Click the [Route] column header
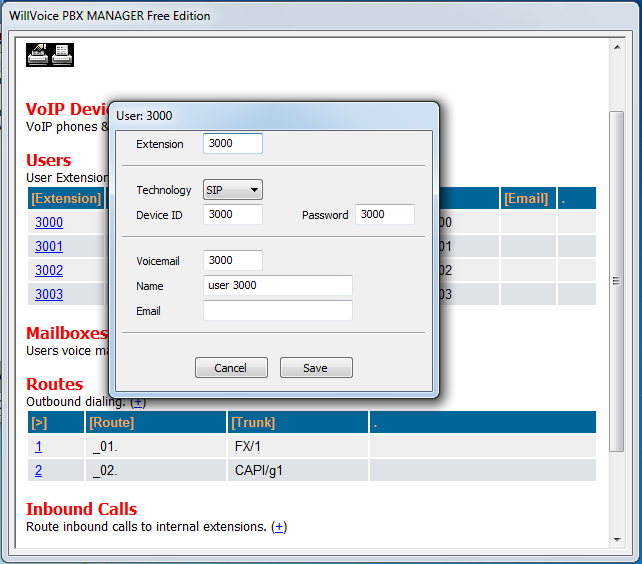 [156, 422]
